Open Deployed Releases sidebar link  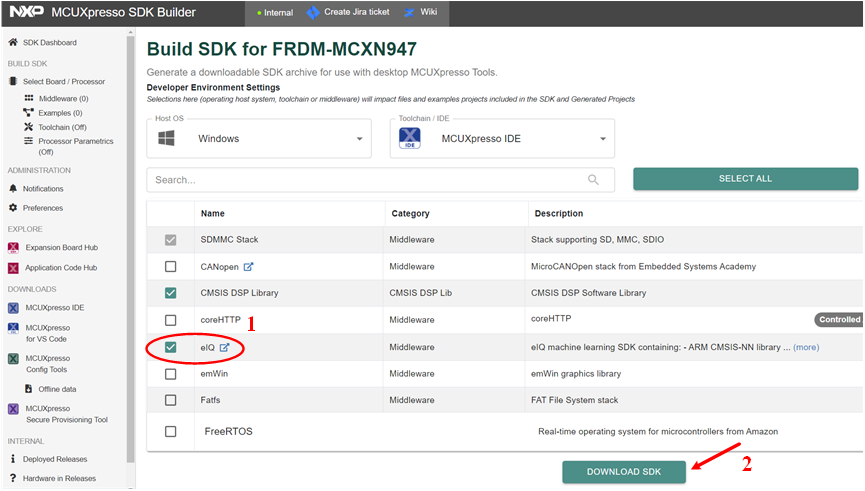pos(55,459)
